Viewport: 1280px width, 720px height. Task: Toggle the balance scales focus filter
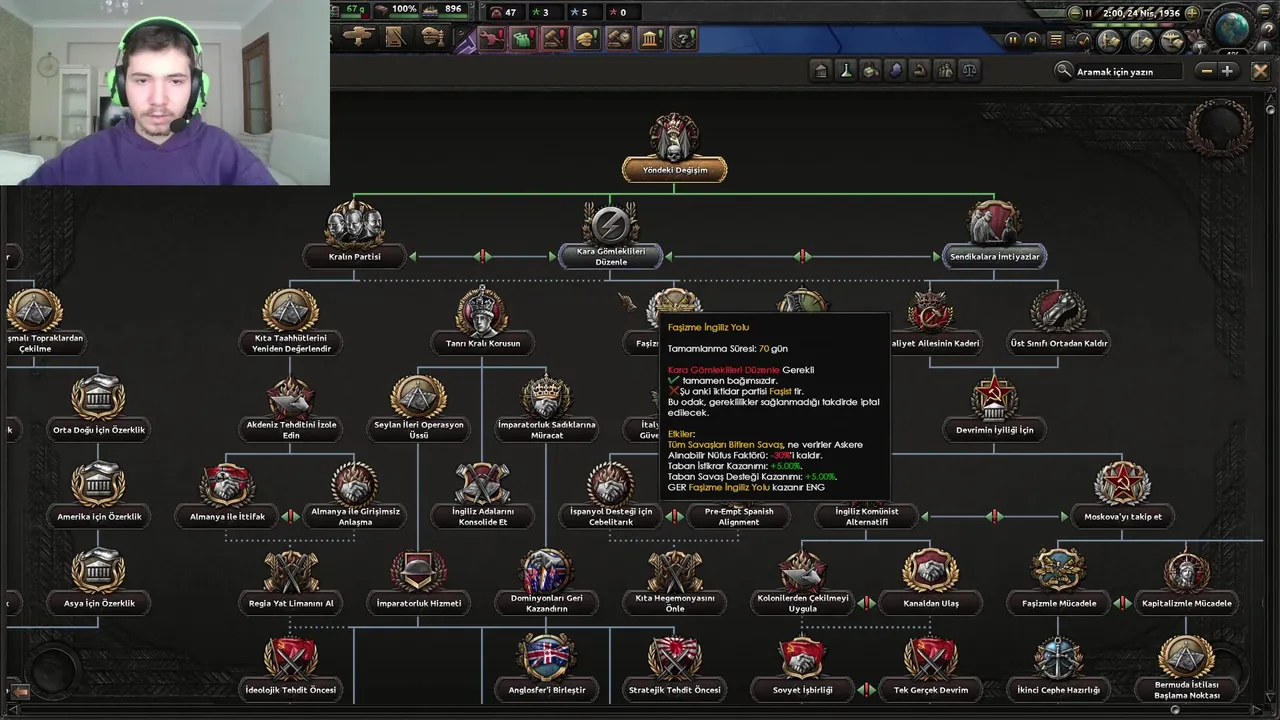[x=968, y=71]
